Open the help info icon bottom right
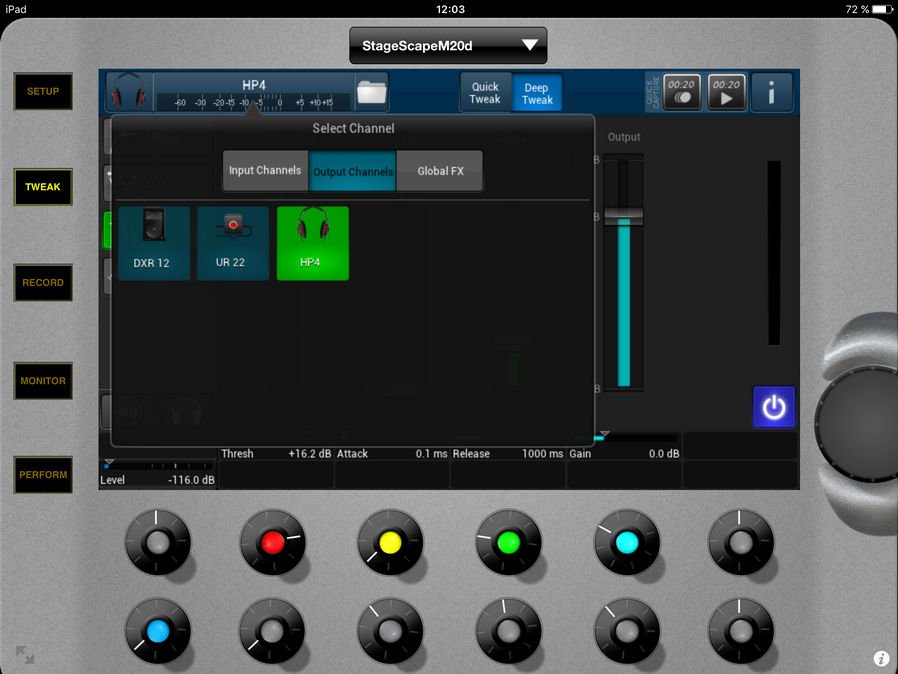 [881, 658]
